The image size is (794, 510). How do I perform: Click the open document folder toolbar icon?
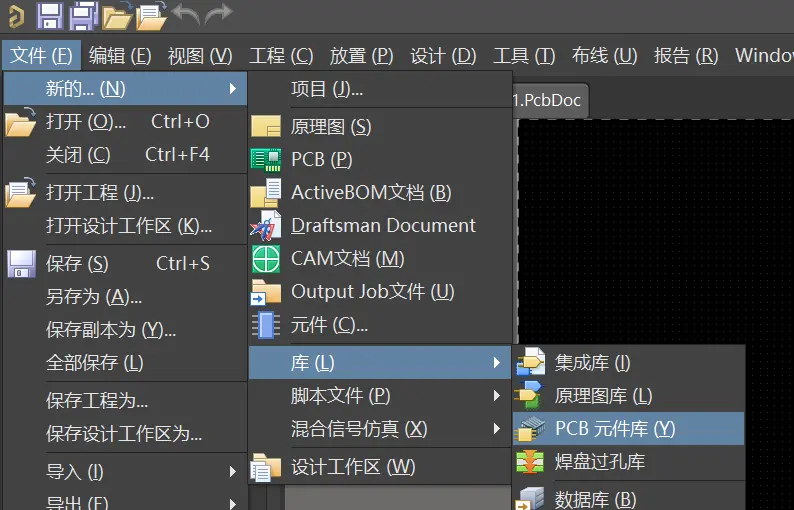click(x=117, y=15)
